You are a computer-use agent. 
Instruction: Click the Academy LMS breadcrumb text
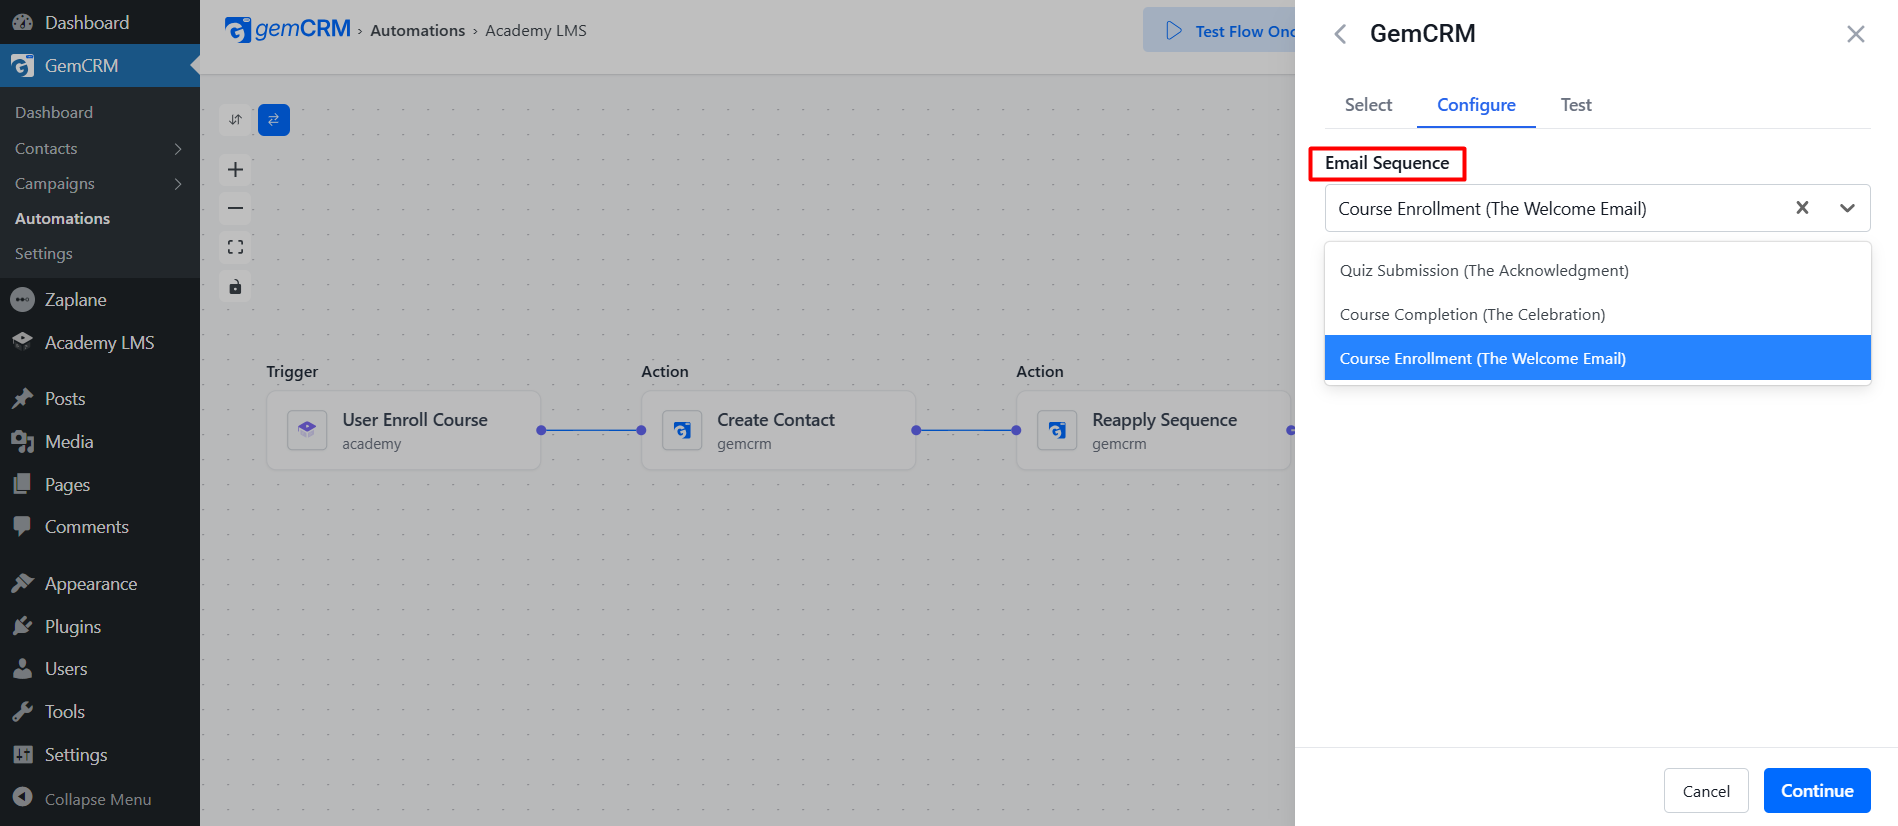pos(536,31)
